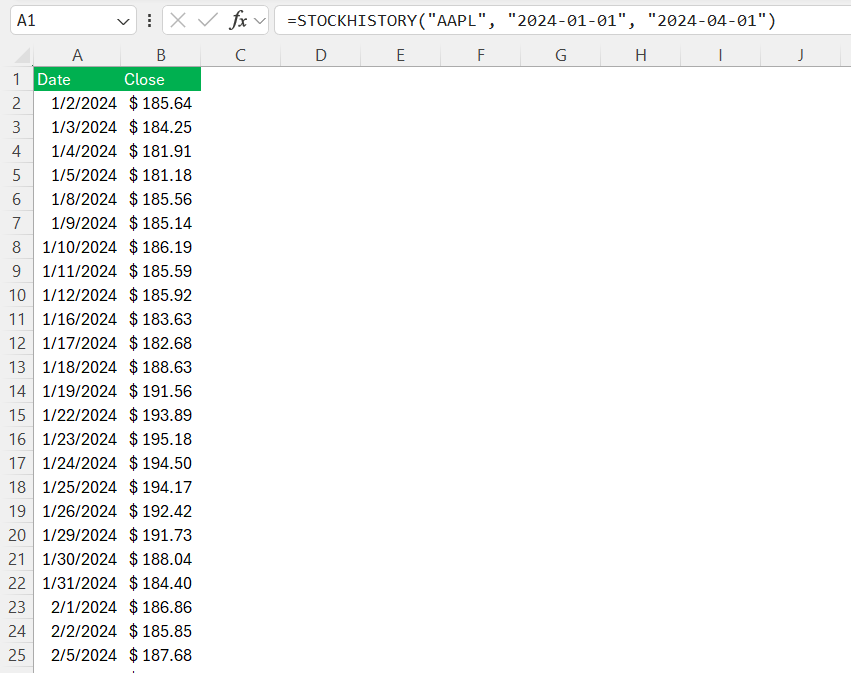The image size is (851, 673).
Task: Select all cells using corner triangle
Action: coord(21,55)
